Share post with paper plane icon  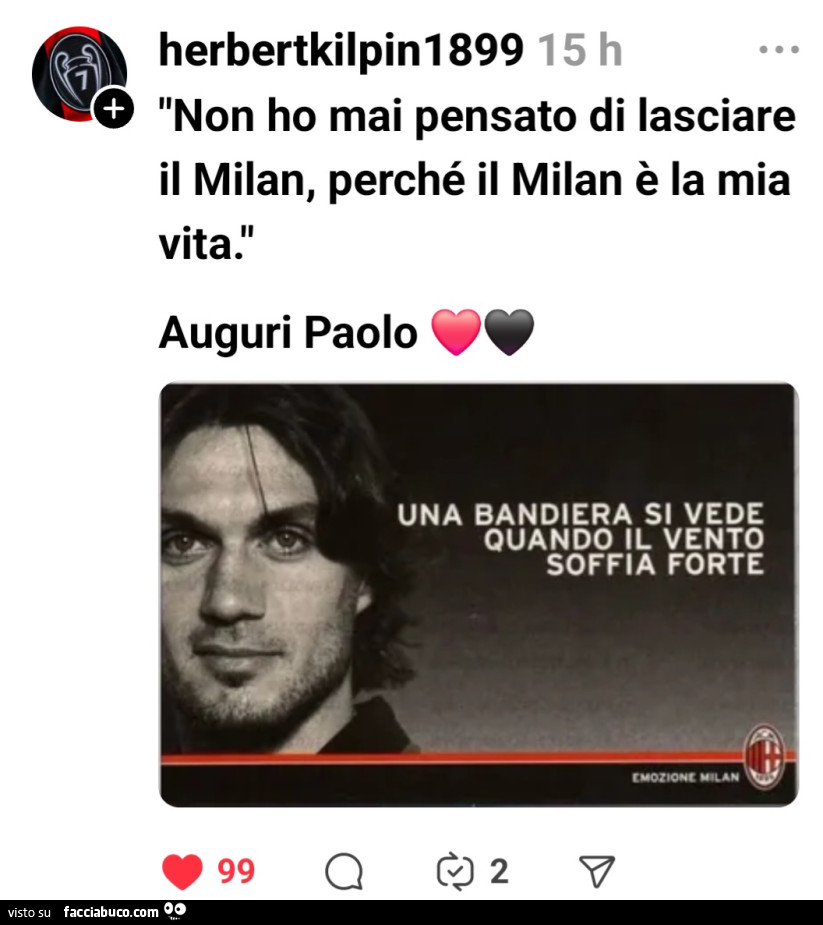click(597, 871)
